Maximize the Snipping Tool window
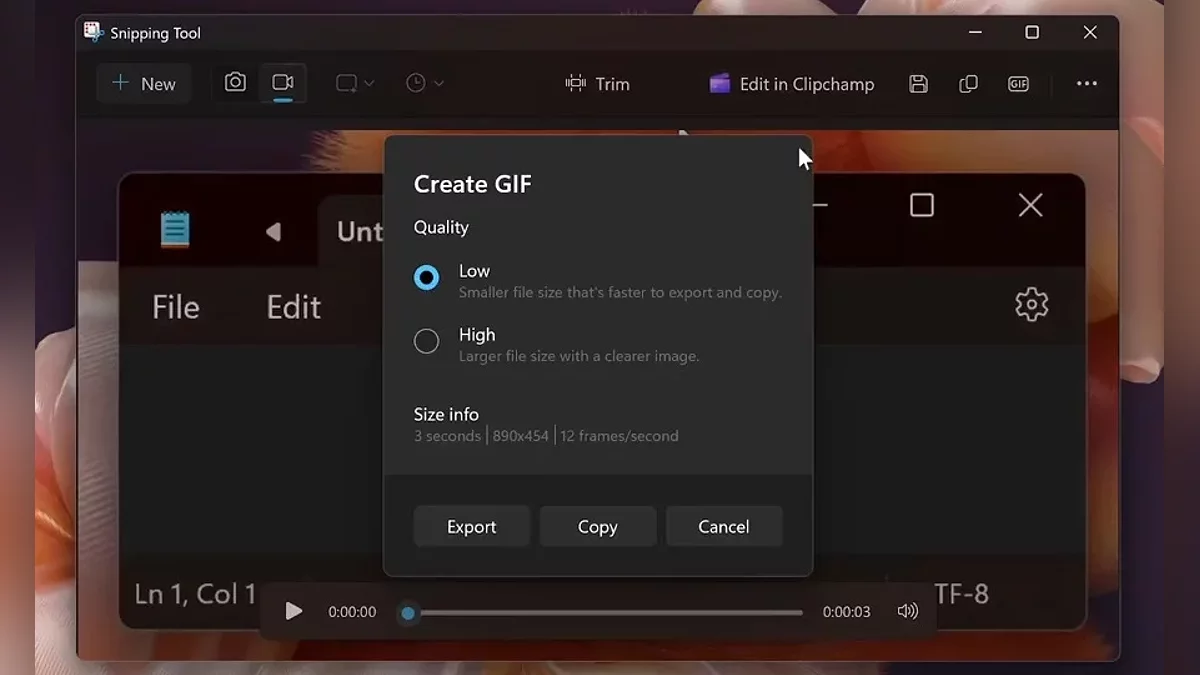Screen dimensions: 1200x675 point(1032,33)
